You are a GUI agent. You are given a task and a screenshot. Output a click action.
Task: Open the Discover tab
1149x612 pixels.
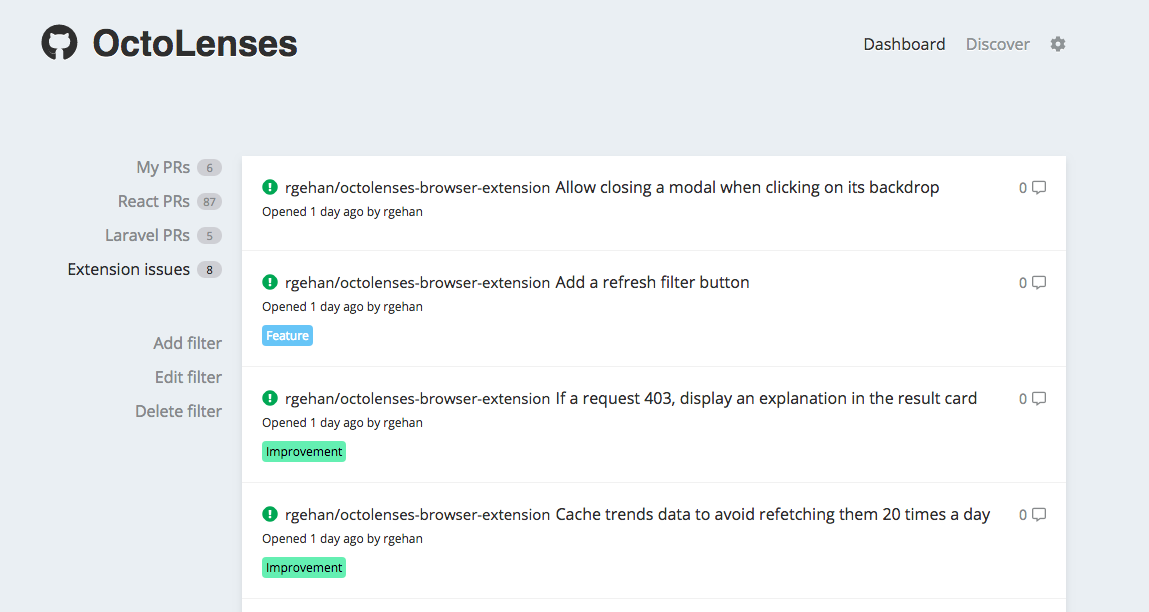[x=997, y=44]
